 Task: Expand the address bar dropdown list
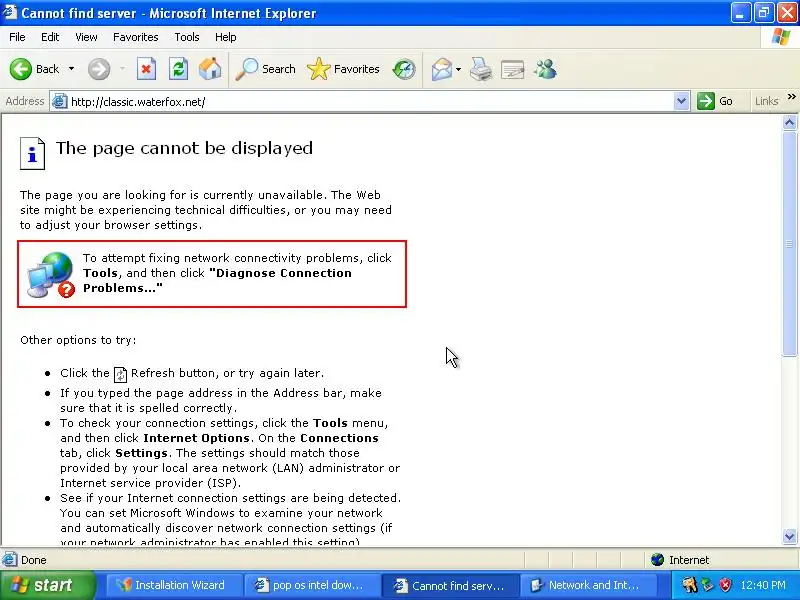coord(682,102)
